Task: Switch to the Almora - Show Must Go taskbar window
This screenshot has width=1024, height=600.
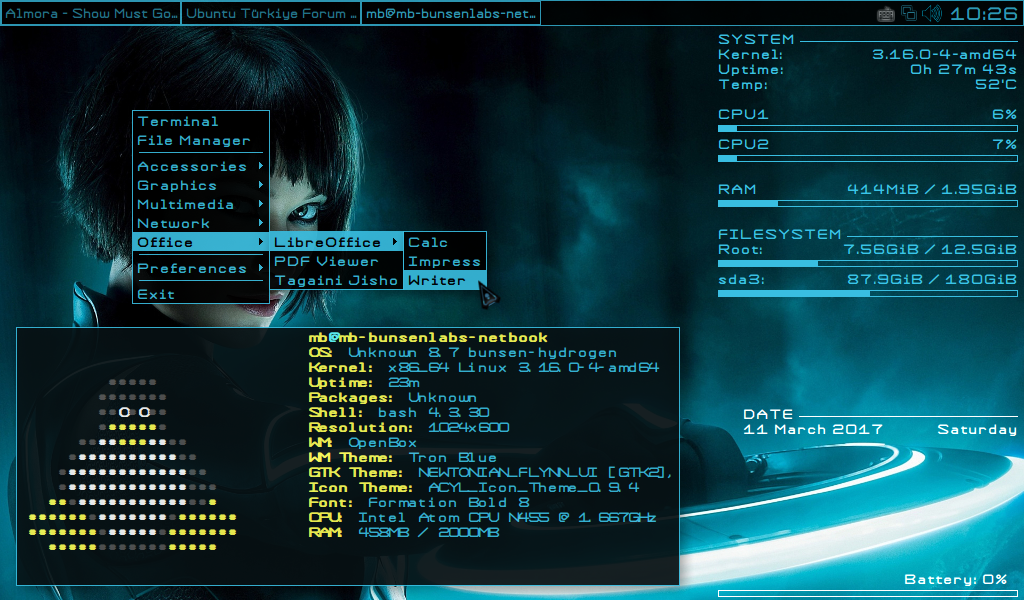Action: [x=91, y=13]
